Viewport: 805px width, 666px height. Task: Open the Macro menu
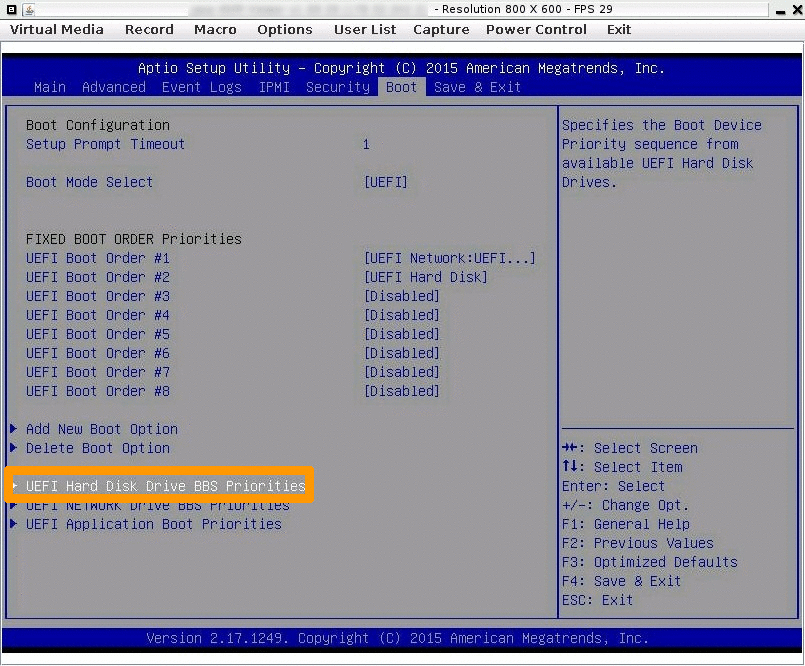coord(215,30)
